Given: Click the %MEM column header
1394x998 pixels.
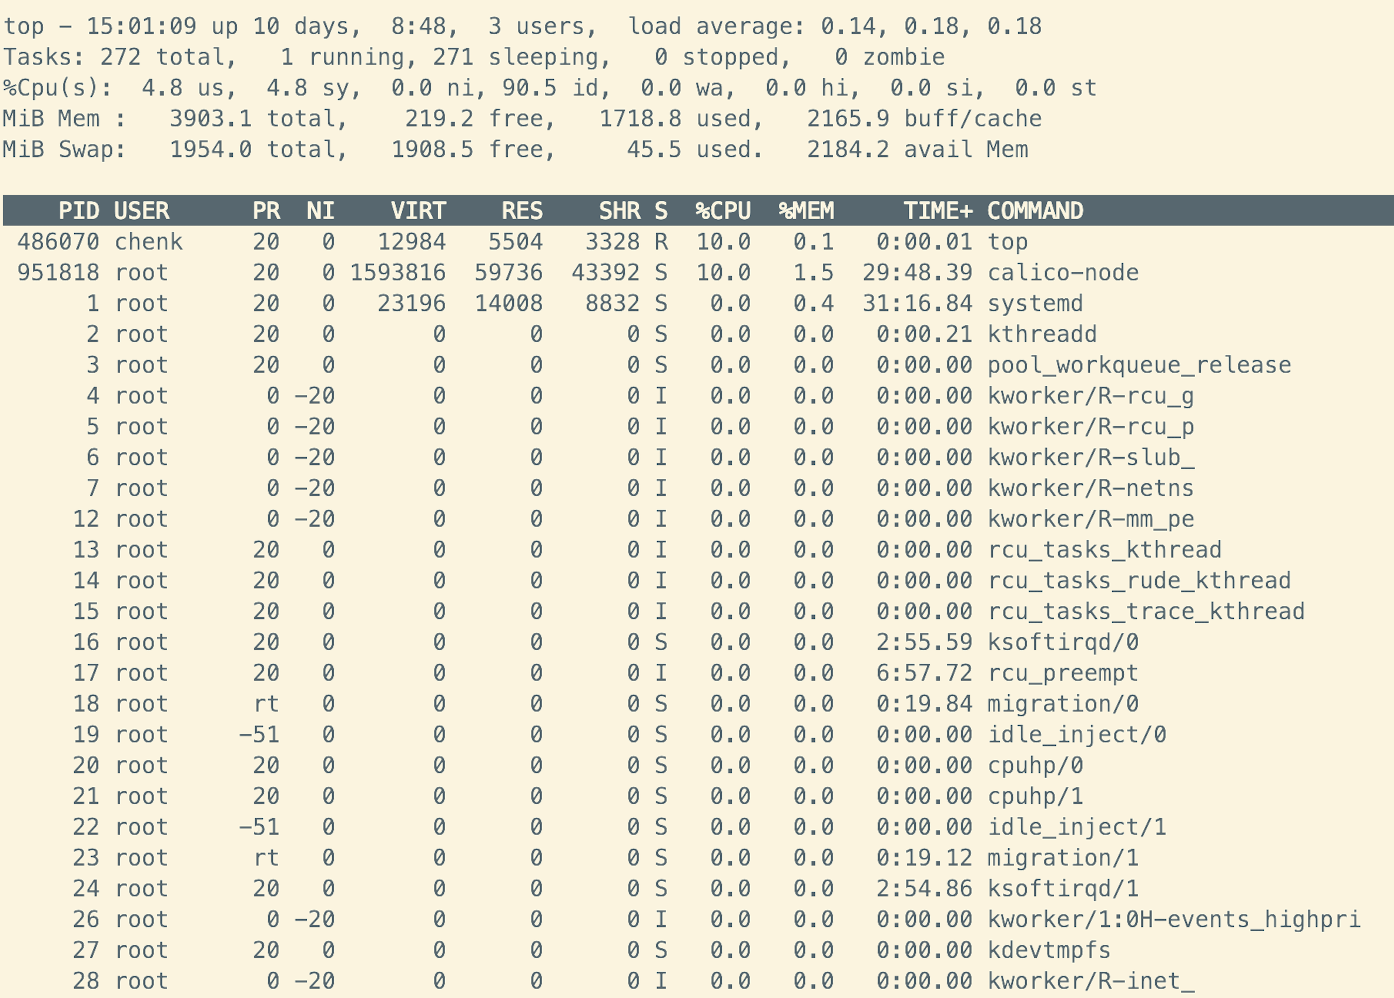Looking at the screenshot, I should pyautogui.click(x=806, y=211).
